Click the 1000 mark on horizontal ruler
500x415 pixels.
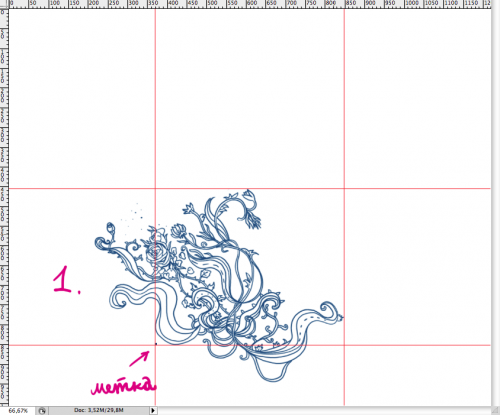412,4
